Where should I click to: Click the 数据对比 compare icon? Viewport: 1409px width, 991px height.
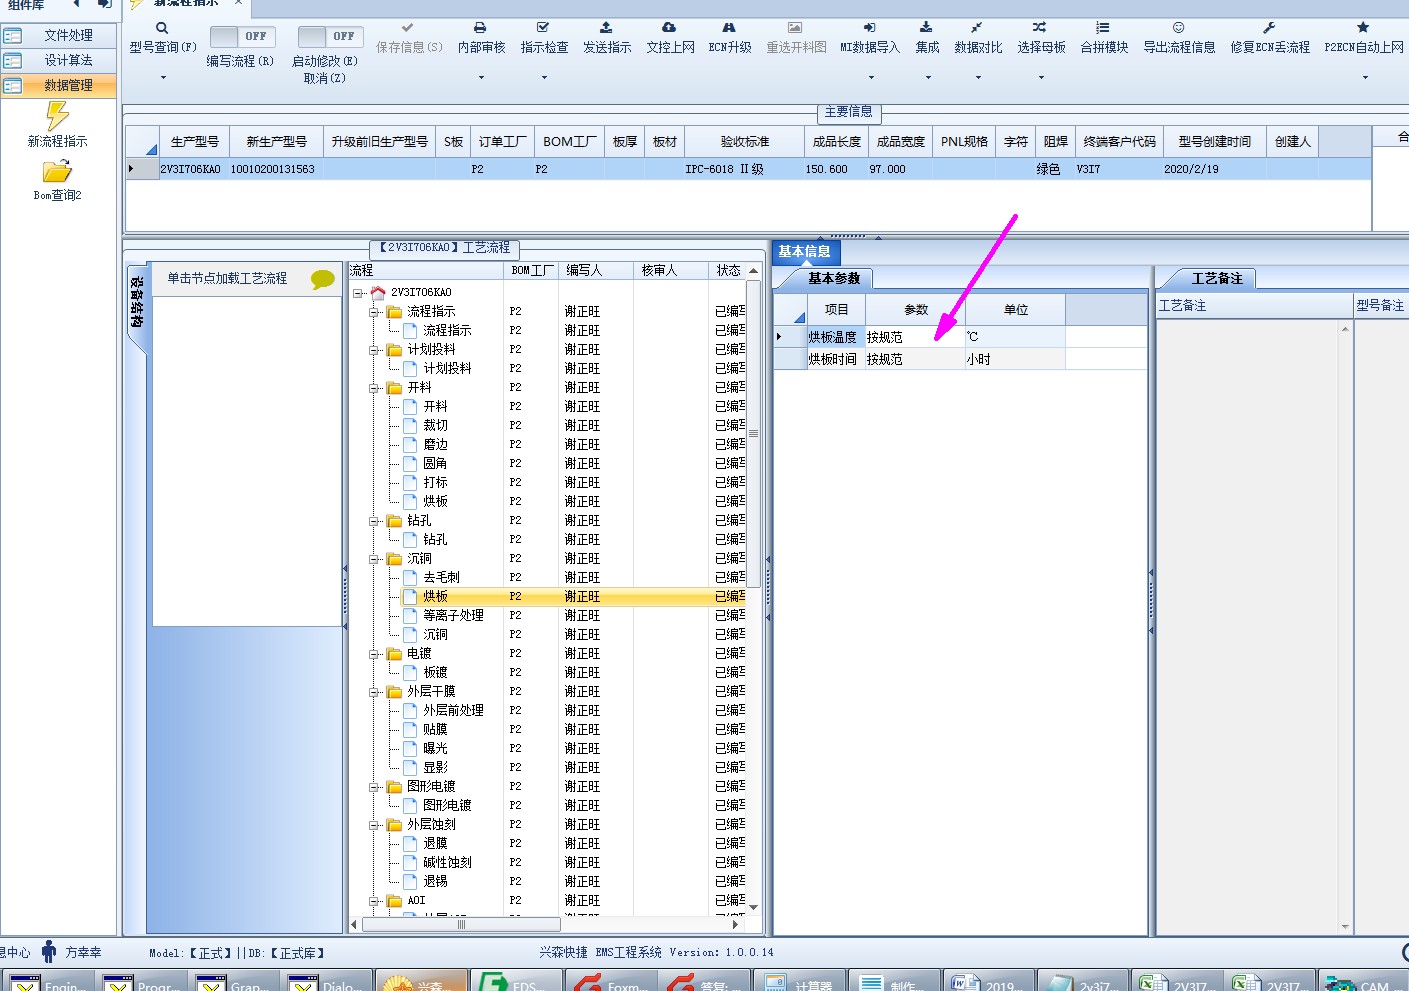977,28
